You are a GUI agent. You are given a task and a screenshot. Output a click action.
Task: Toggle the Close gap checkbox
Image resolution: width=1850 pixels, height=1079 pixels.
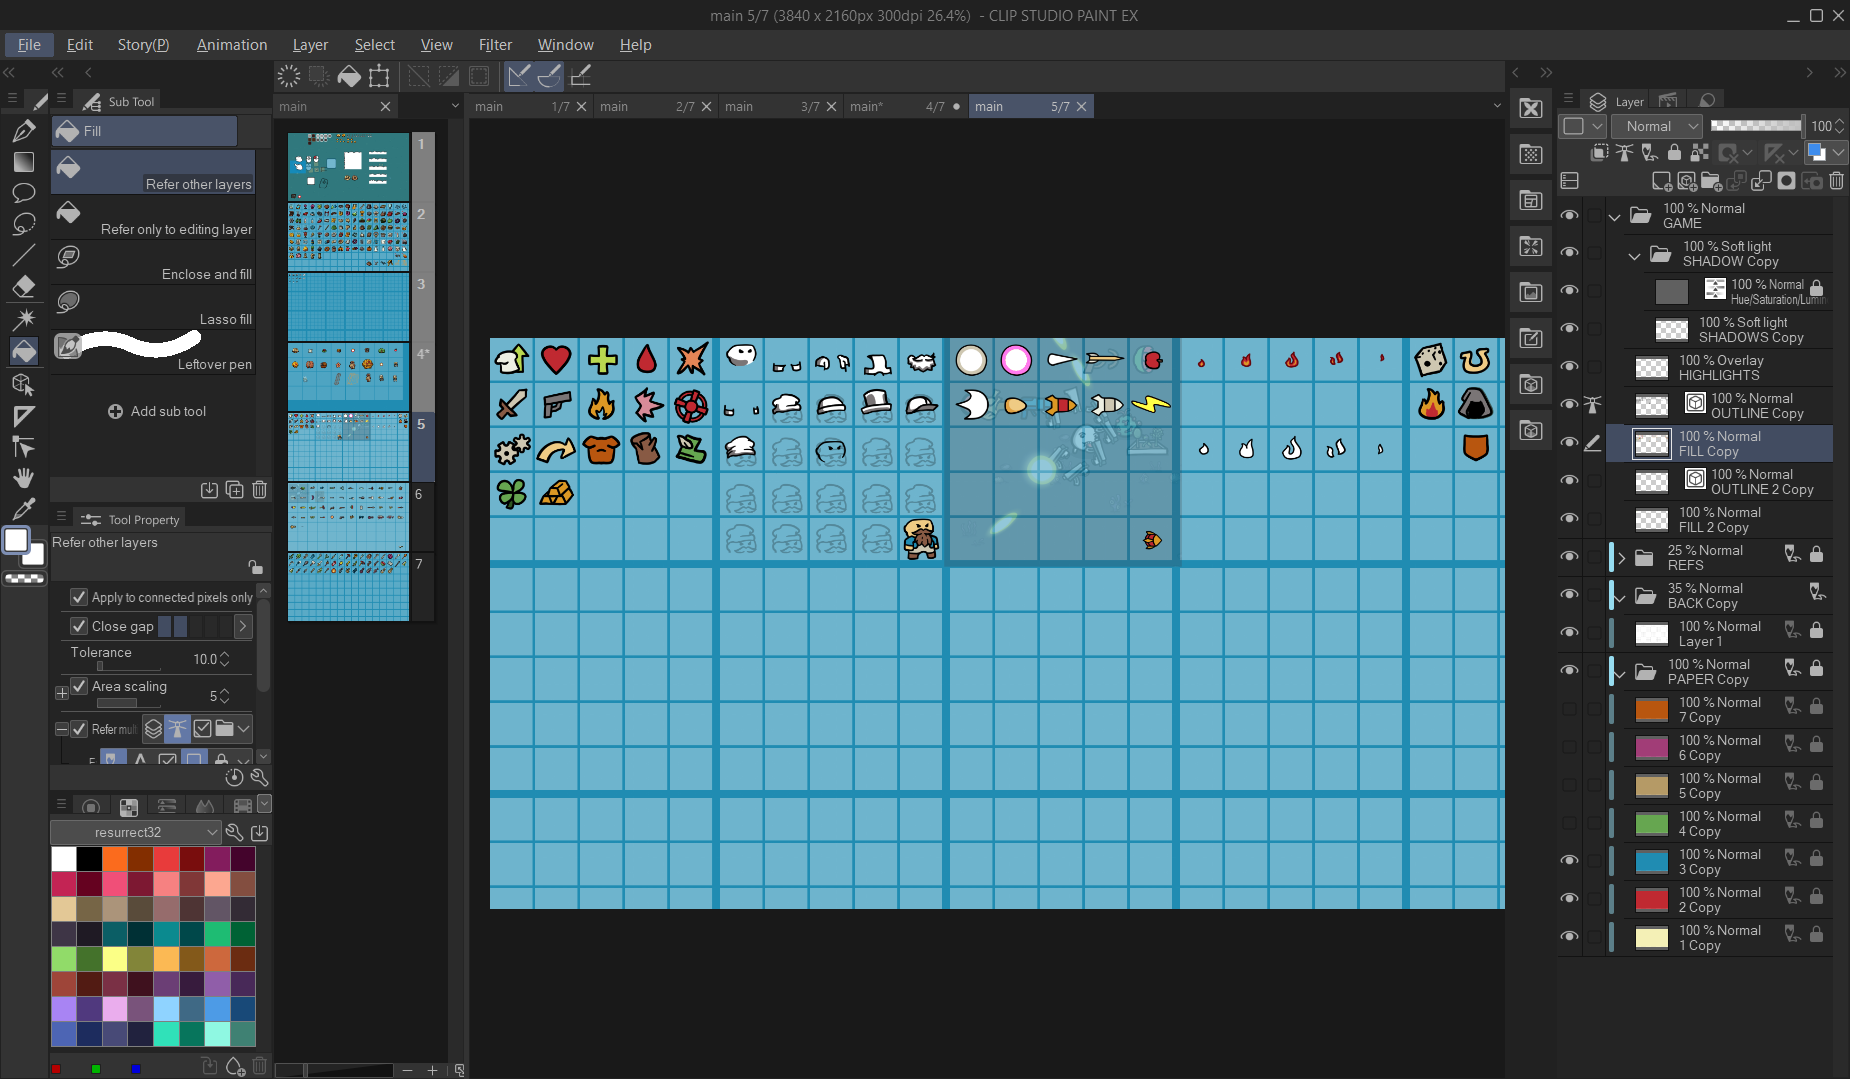pyautogui.click(x=79, y=626)
